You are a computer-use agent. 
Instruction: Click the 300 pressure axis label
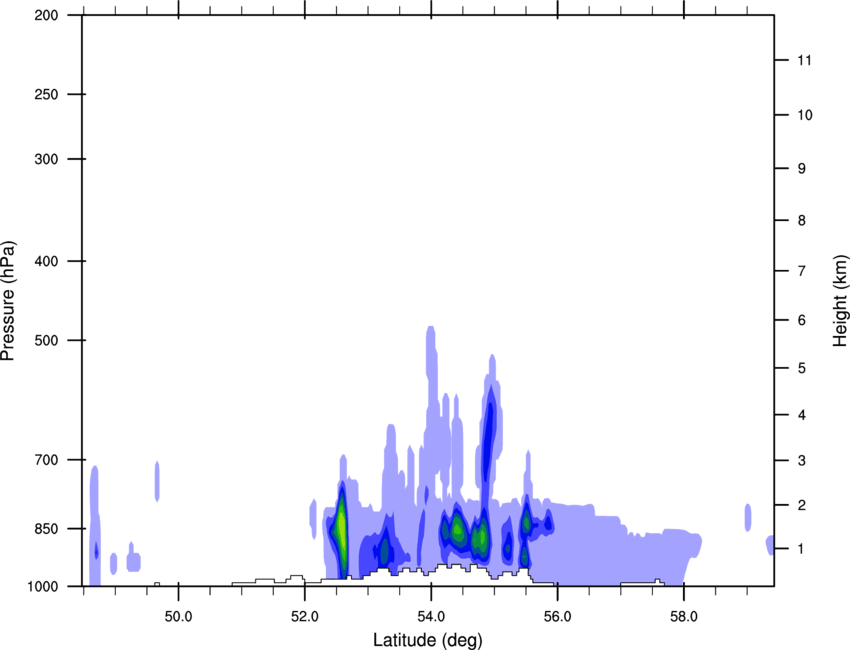click(x=46, y=159)
